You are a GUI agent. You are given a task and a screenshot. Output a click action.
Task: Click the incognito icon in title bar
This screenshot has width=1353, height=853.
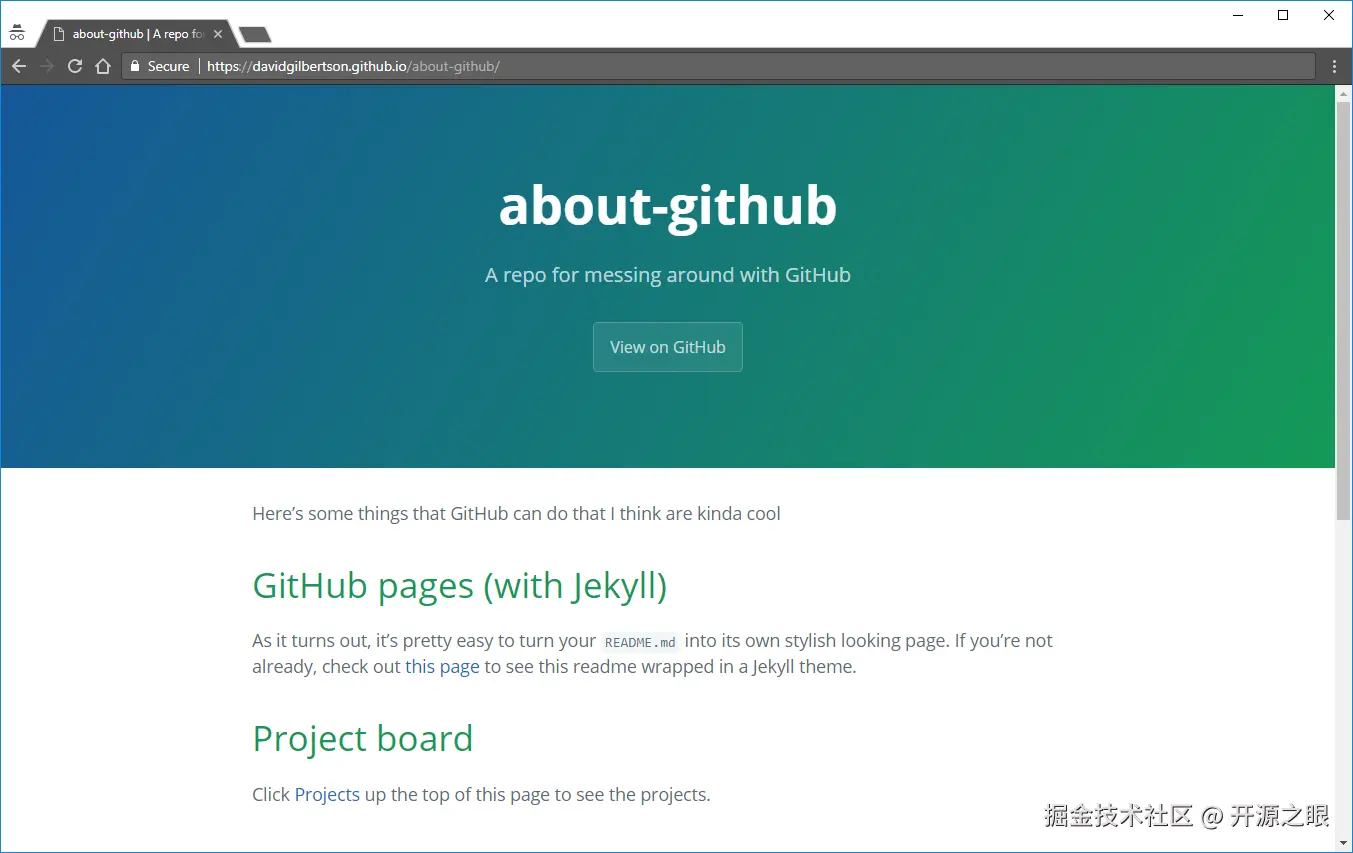(x=17, y=33)
